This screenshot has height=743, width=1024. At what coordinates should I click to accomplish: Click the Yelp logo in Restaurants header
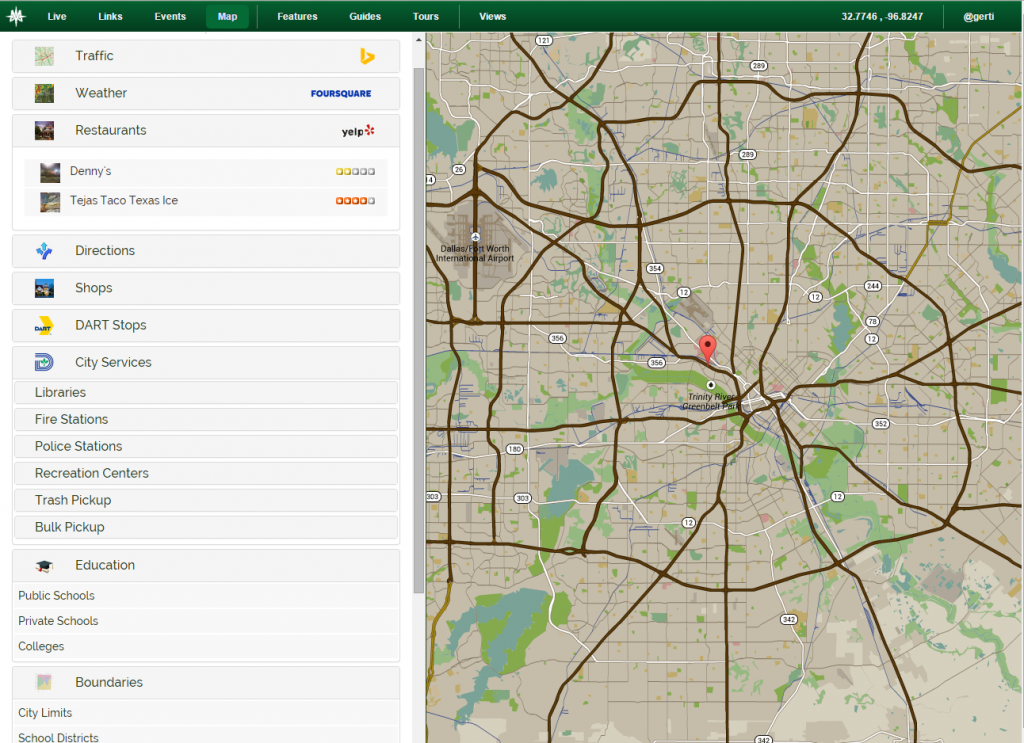click(x=357, y=131)
